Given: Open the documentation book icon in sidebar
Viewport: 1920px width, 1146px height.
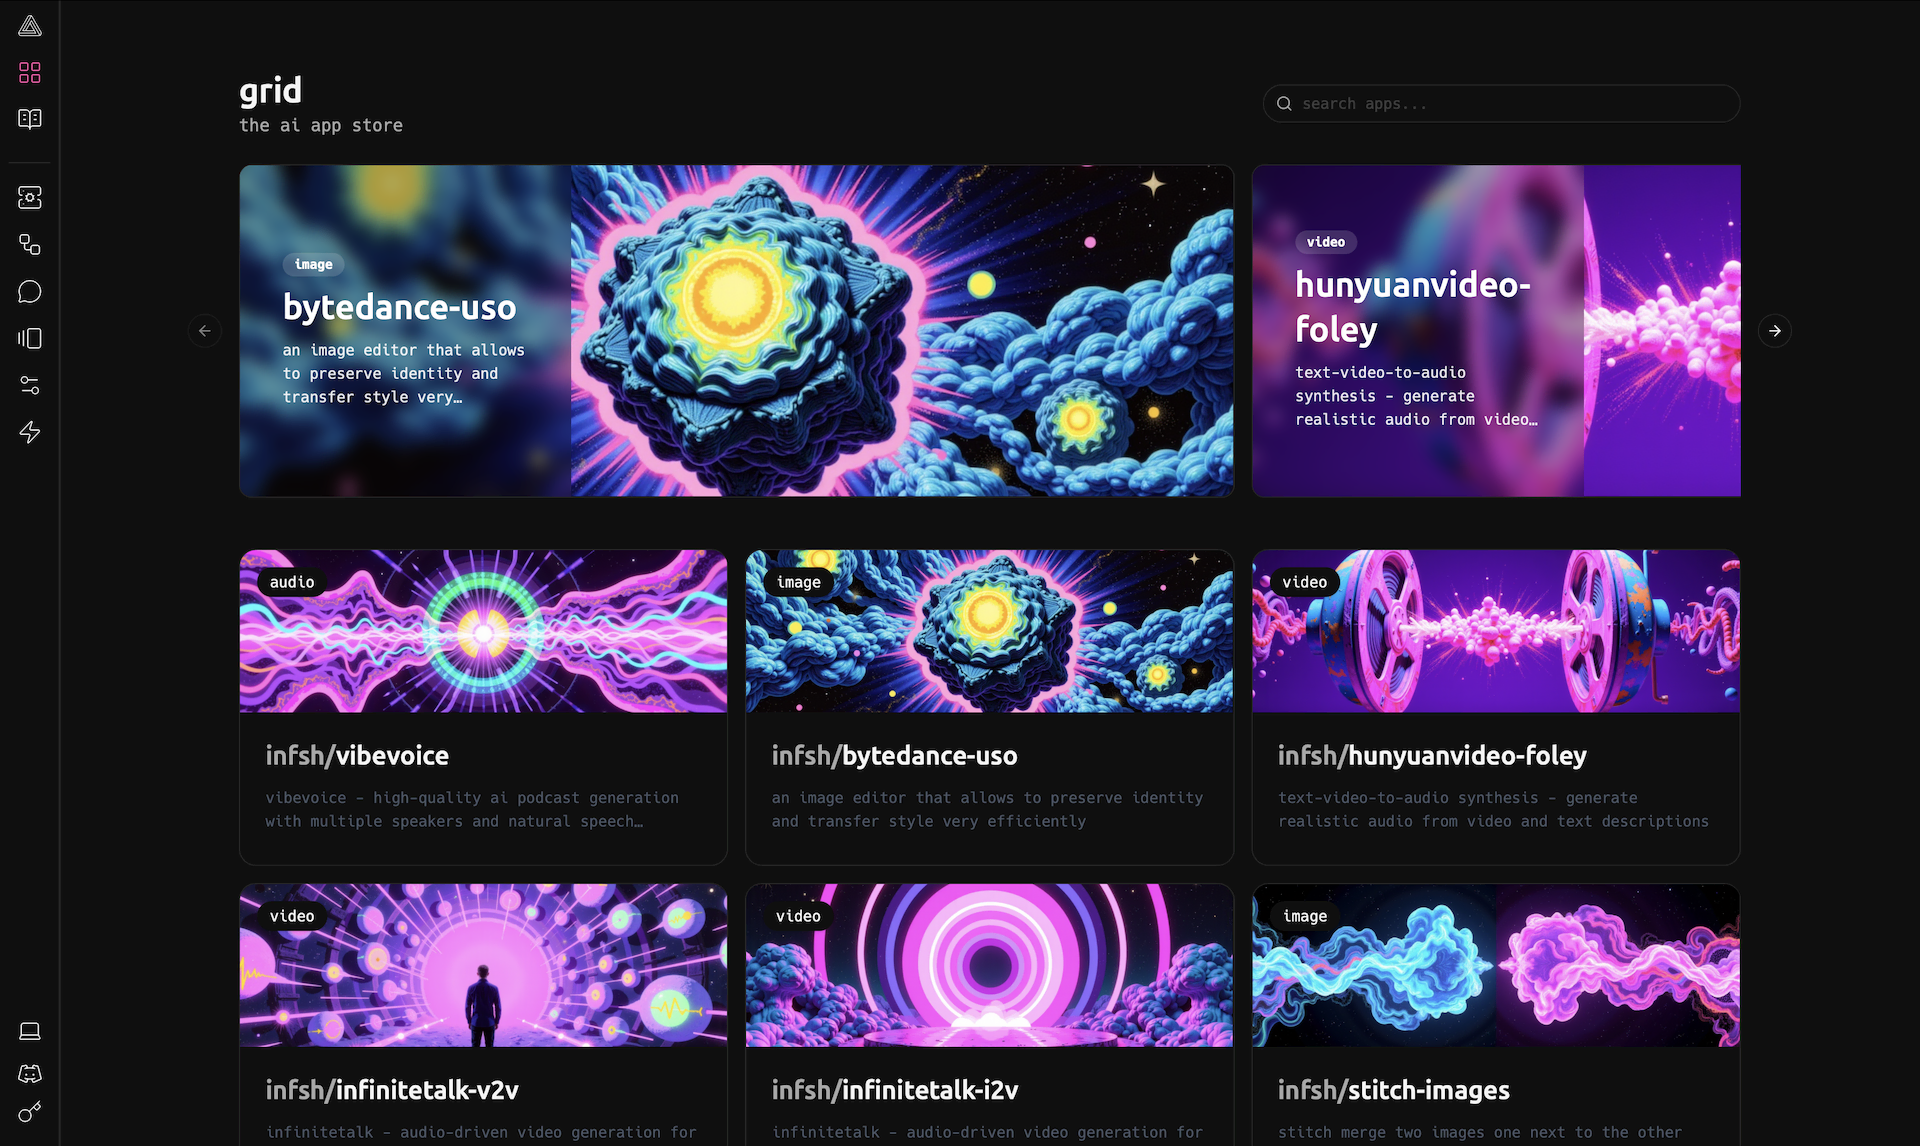Looking at the screenshot, I should pos(29,118).
